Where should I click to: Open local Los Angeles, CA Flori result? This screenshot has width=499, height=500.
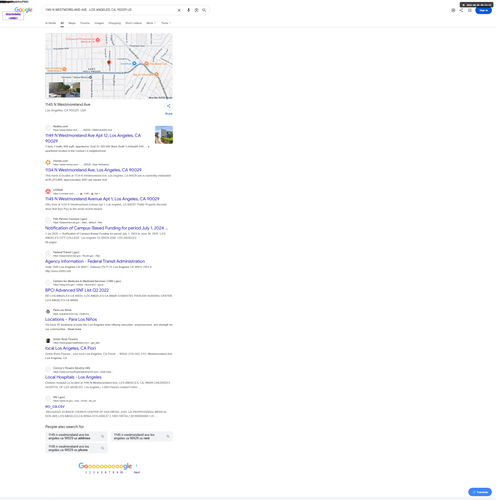70,348
